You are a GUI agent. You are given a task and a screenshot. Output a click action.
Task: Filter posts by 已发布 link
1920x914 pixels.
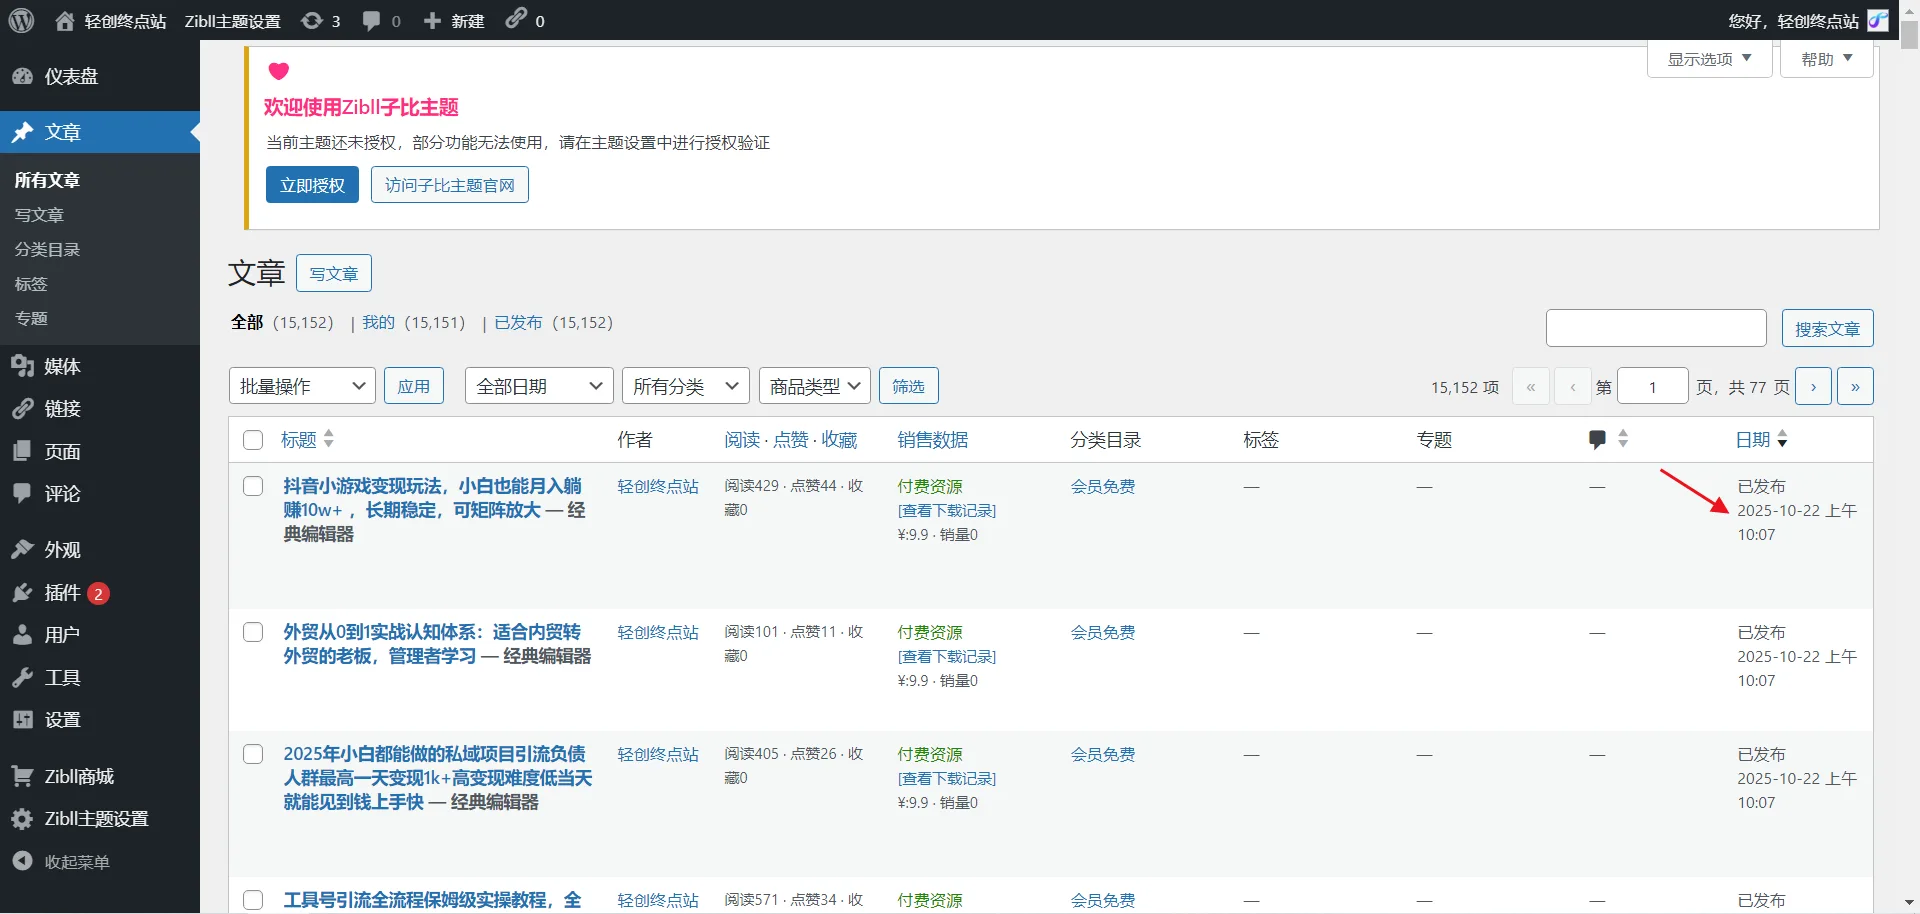(x=518, y=322)
